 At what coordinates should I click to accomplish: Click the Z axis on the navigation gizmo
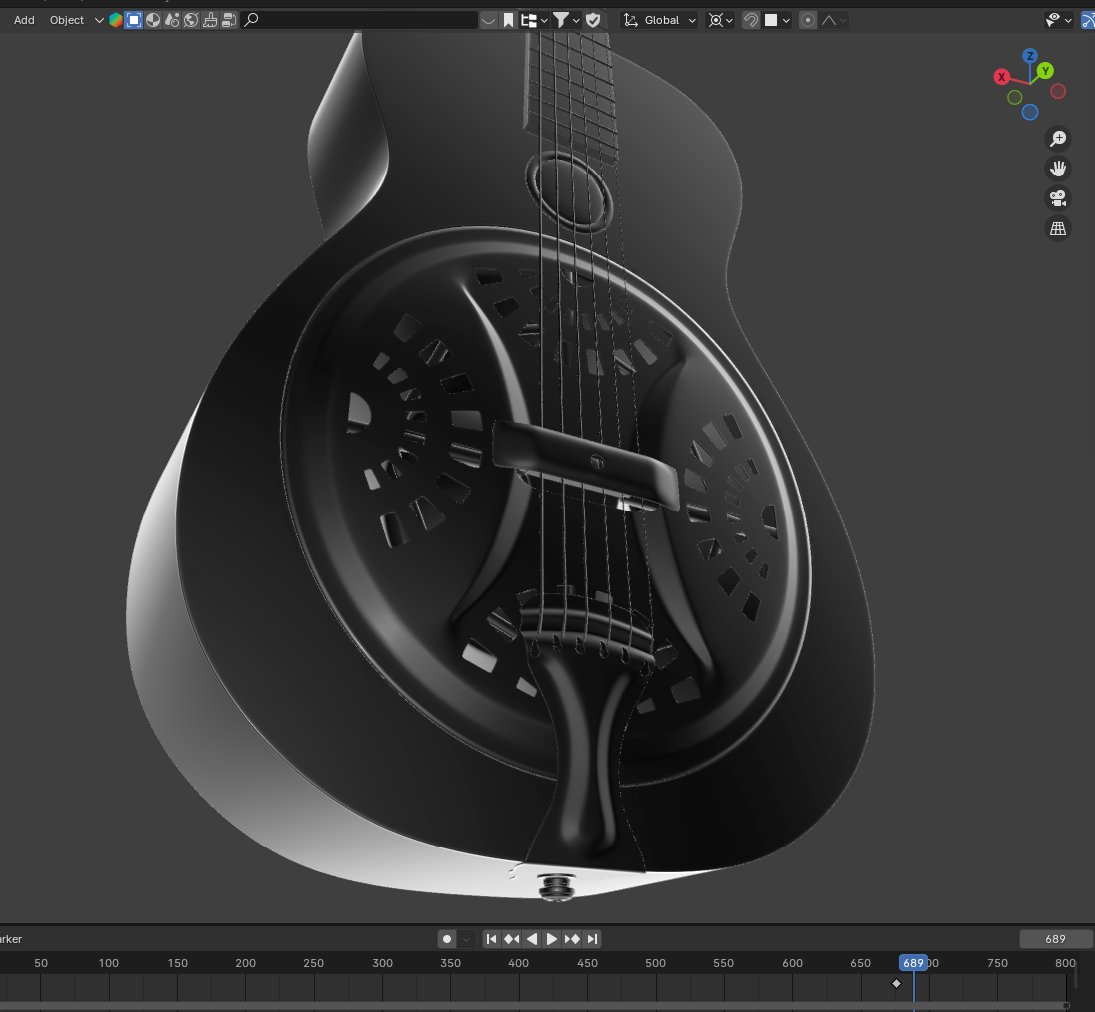[1030, 57]
